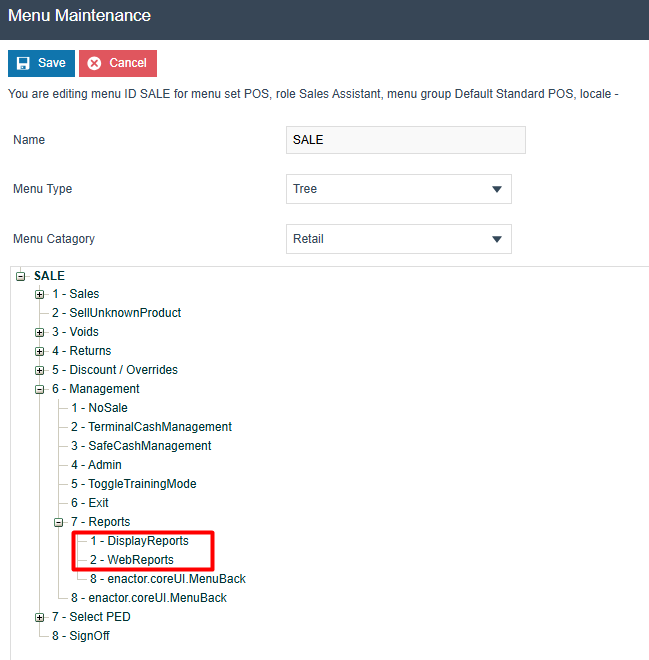This screenshot has width=649, height=660.
Task: Open the Menu Catagory dropdown
Action: tap(398, 239)
